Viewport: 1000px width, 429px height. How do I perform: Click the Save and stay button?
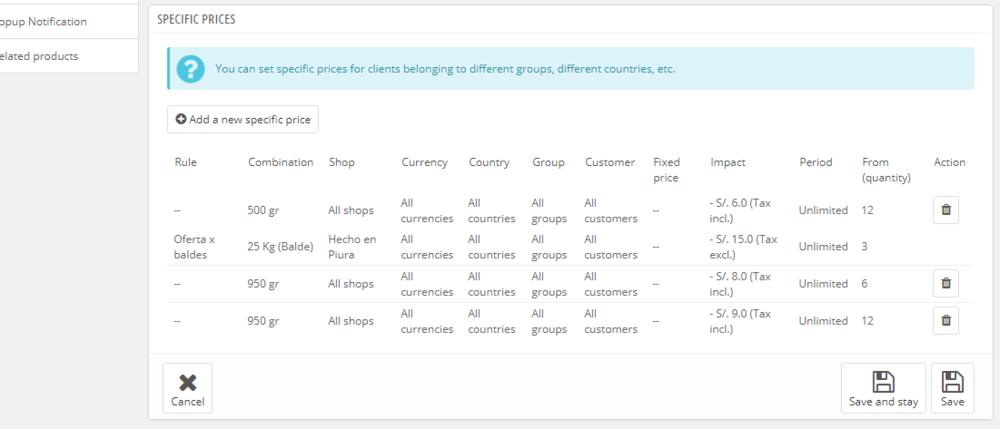point(883,388)
